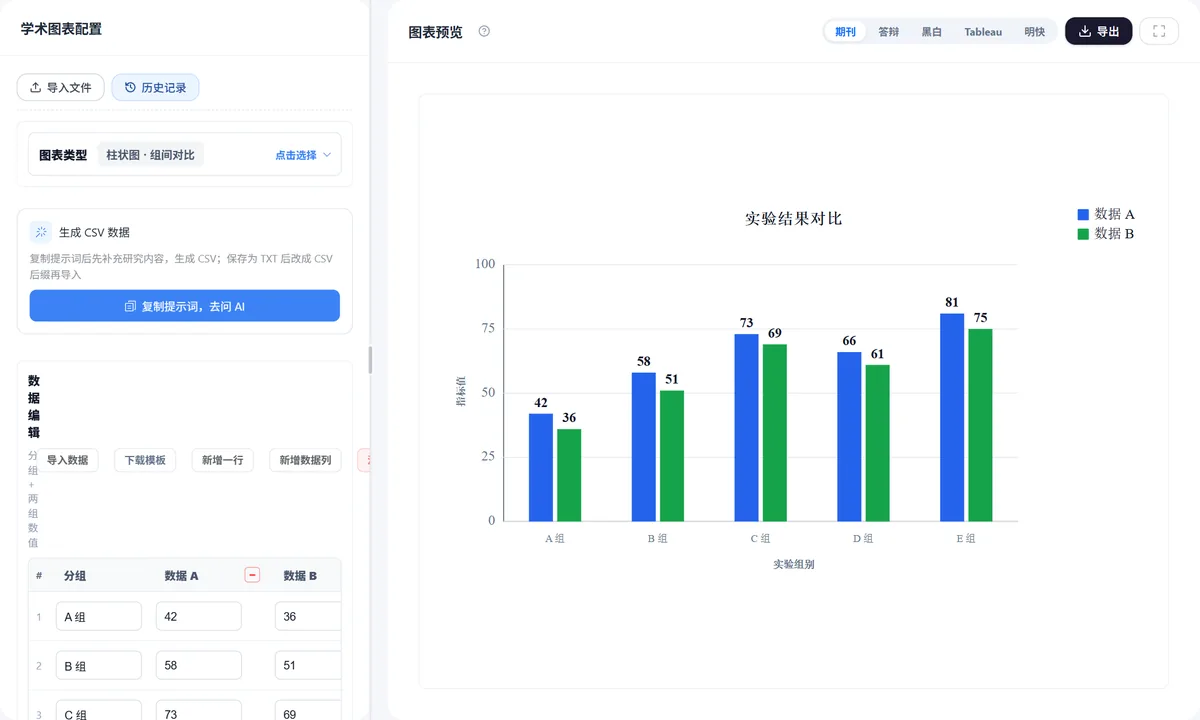Image resolution: width=1200 pixels, height=720 pixels.
Task: Select the 黑白 theme tab
Action: (932, 32)
